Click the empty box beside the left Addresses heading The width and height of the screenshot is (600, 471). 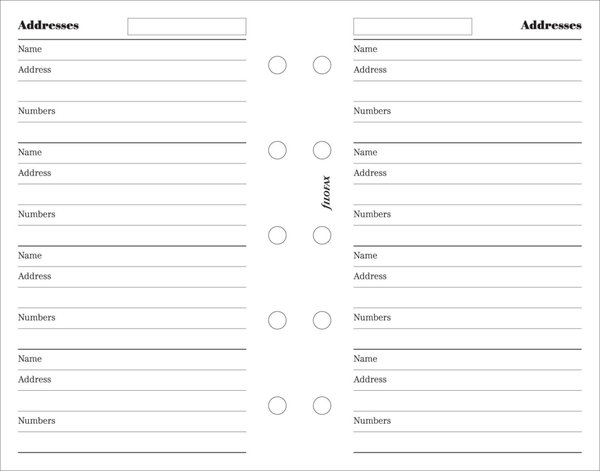pos(187,26)
